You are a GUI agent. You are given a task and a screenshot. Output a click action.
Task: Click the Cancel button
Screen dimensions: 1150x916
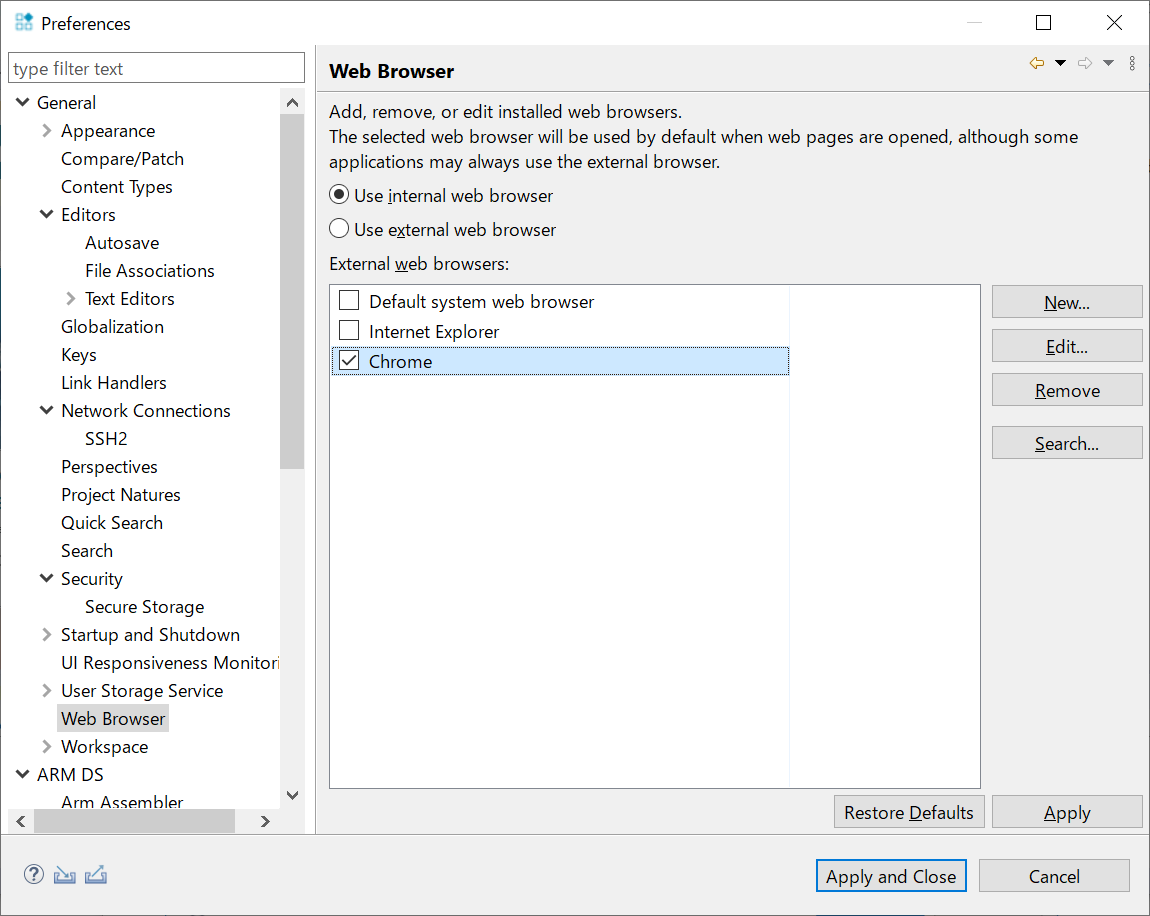tap(1054, 876)
